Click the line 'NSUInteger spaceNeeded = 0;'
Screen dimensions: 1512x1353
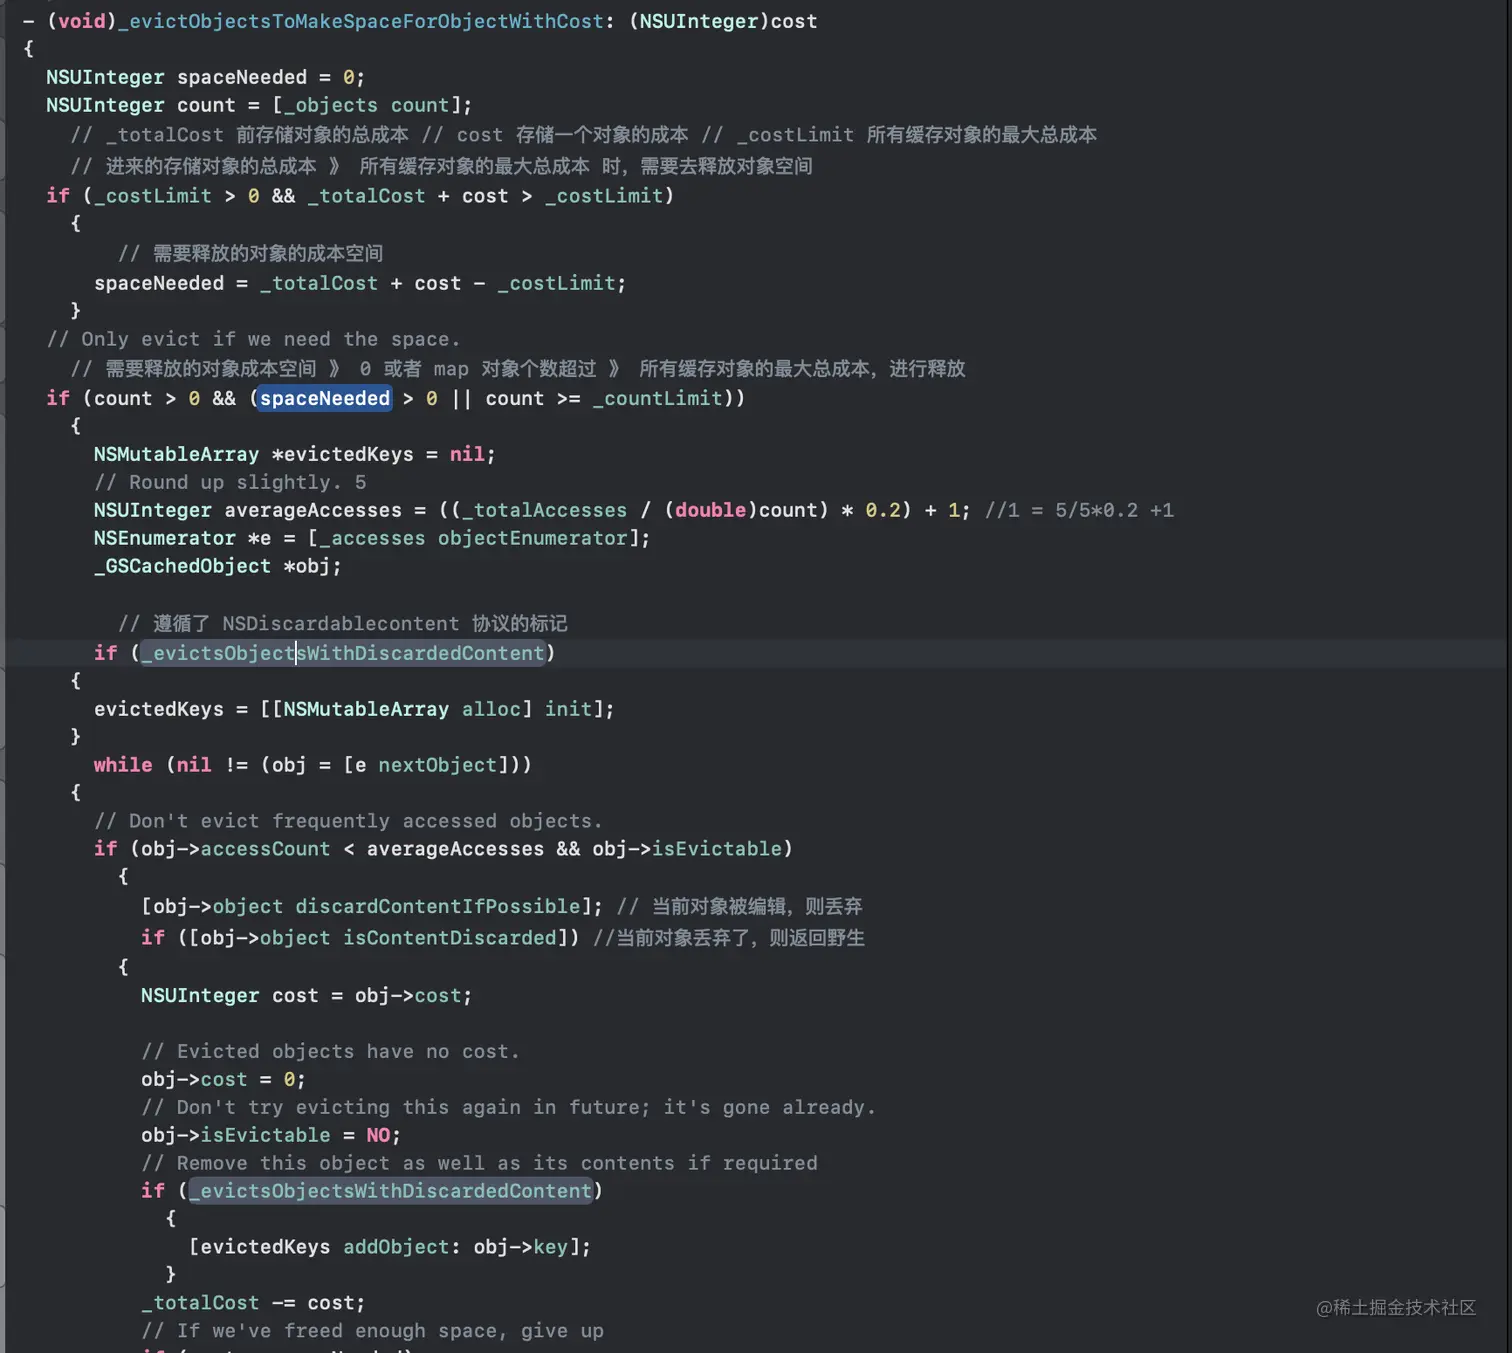(x=205, y=77)
